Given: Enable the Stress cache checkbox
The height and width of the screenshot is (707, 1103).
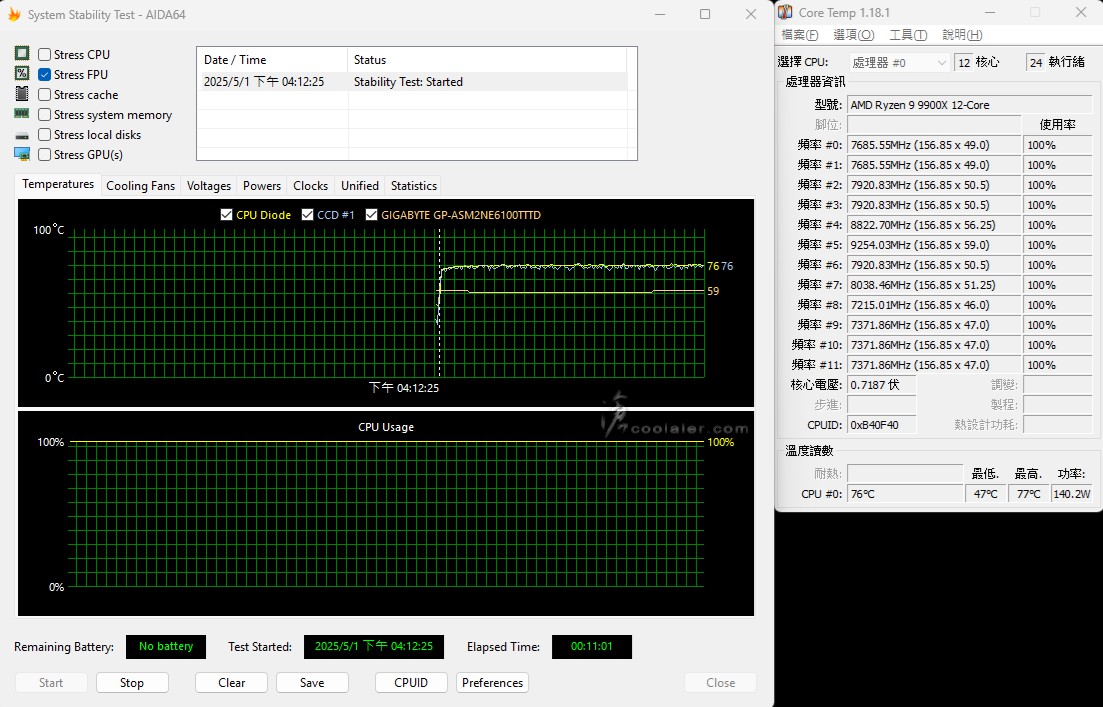Looking at the screenshot, I should click(44, 94).
